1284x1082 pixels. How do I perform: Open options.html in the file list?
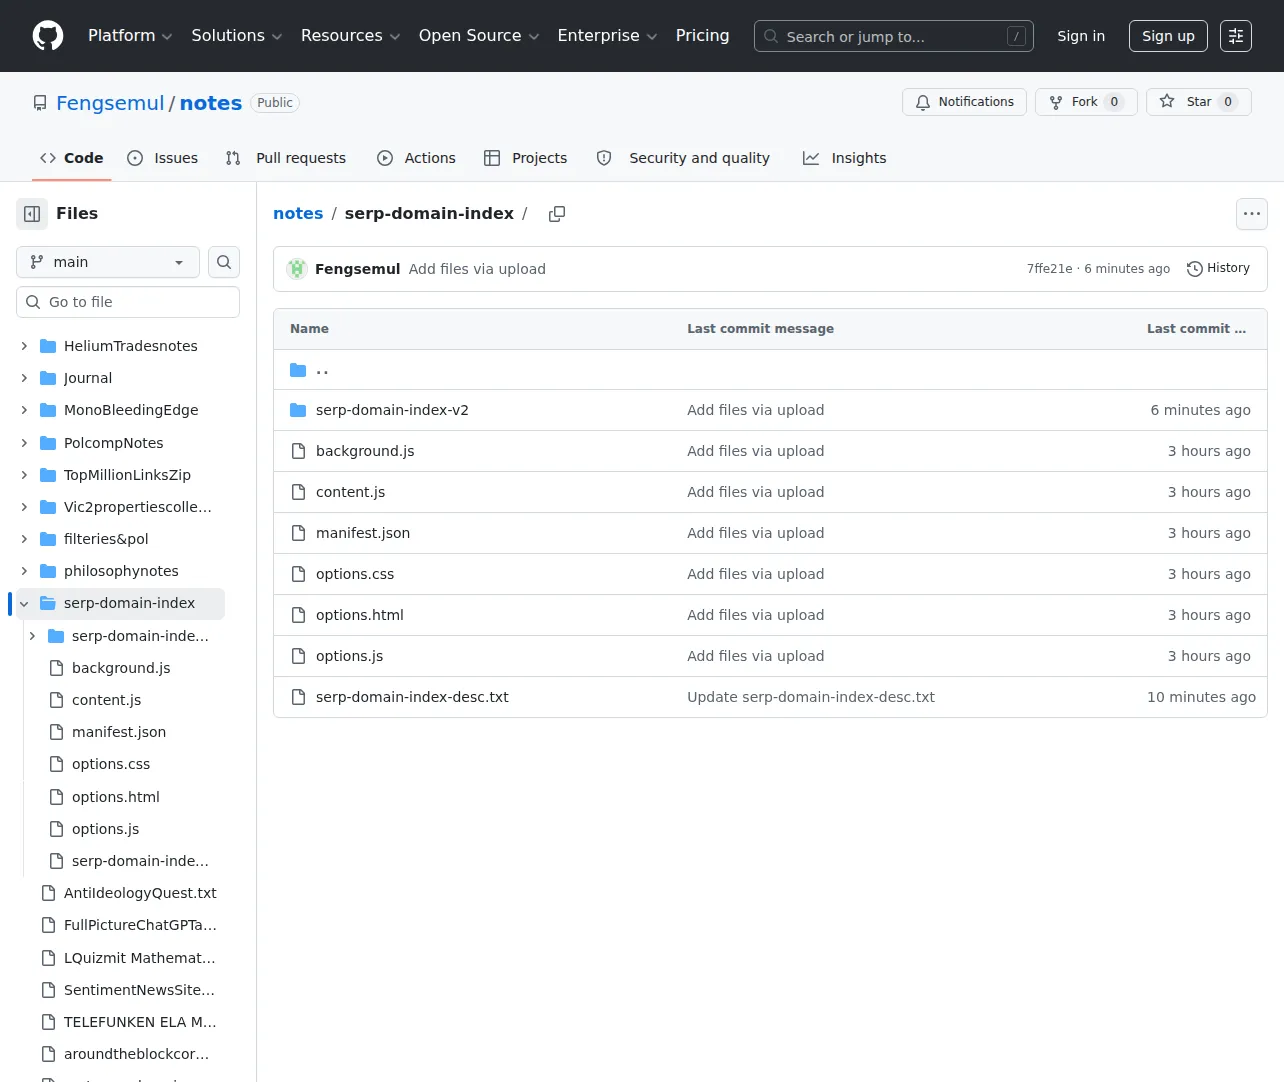coord(360,615)
